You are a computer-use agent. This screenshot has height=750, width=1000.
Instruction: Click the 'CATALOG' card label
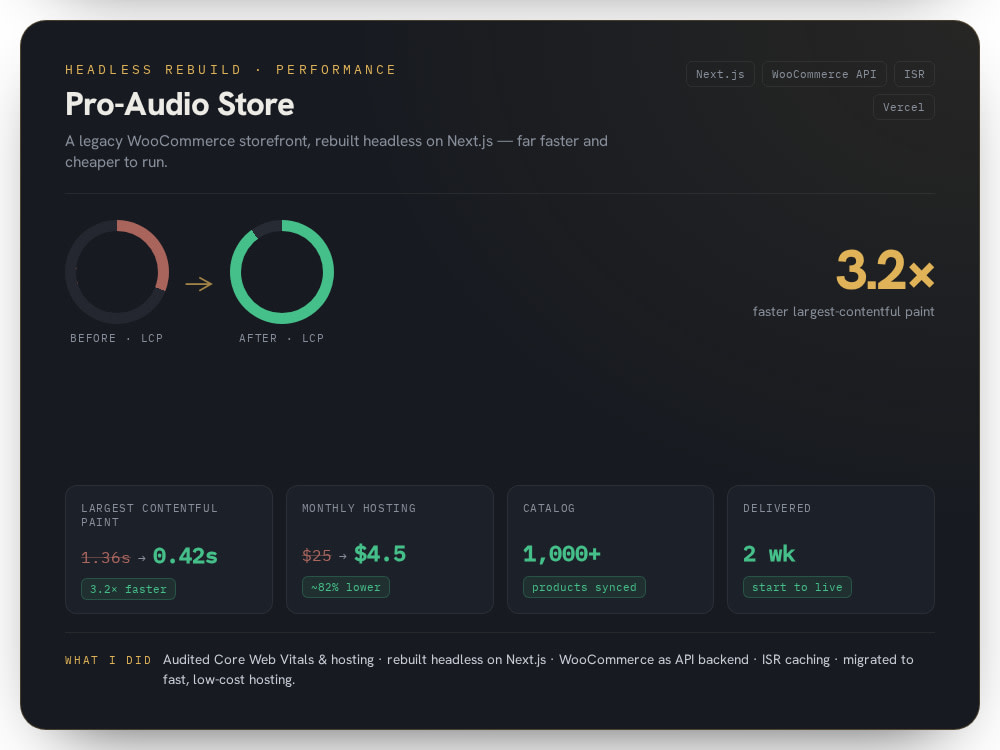549,508
